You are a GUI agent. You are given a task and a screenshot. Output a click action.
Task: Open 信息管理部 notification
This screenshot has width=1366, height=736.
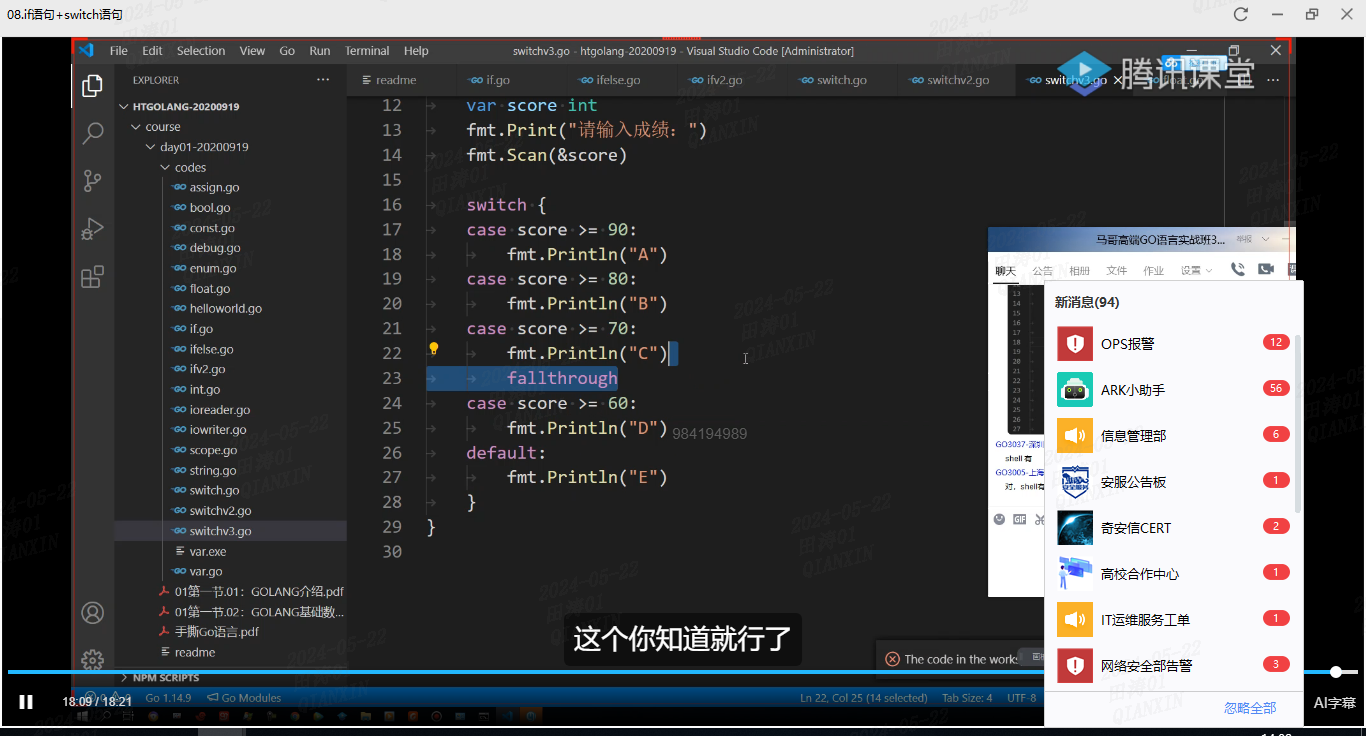pos(1173,436)
